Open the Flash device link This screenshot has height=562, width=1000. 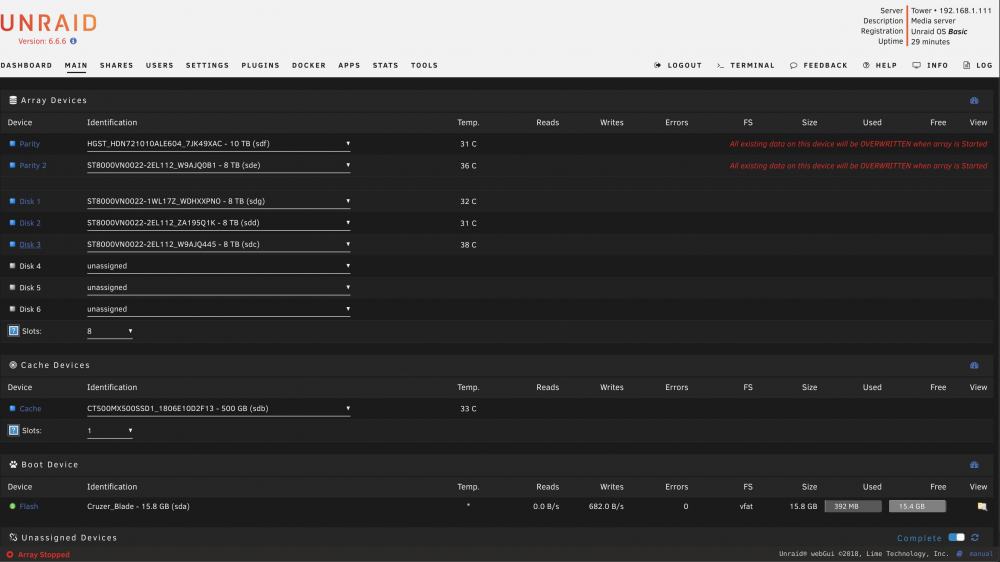click(x=29, y=507)
